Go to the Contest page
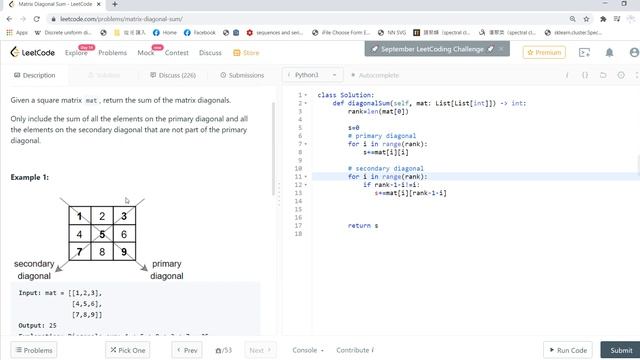The image size is (640, 360). (x=176, y=53)
